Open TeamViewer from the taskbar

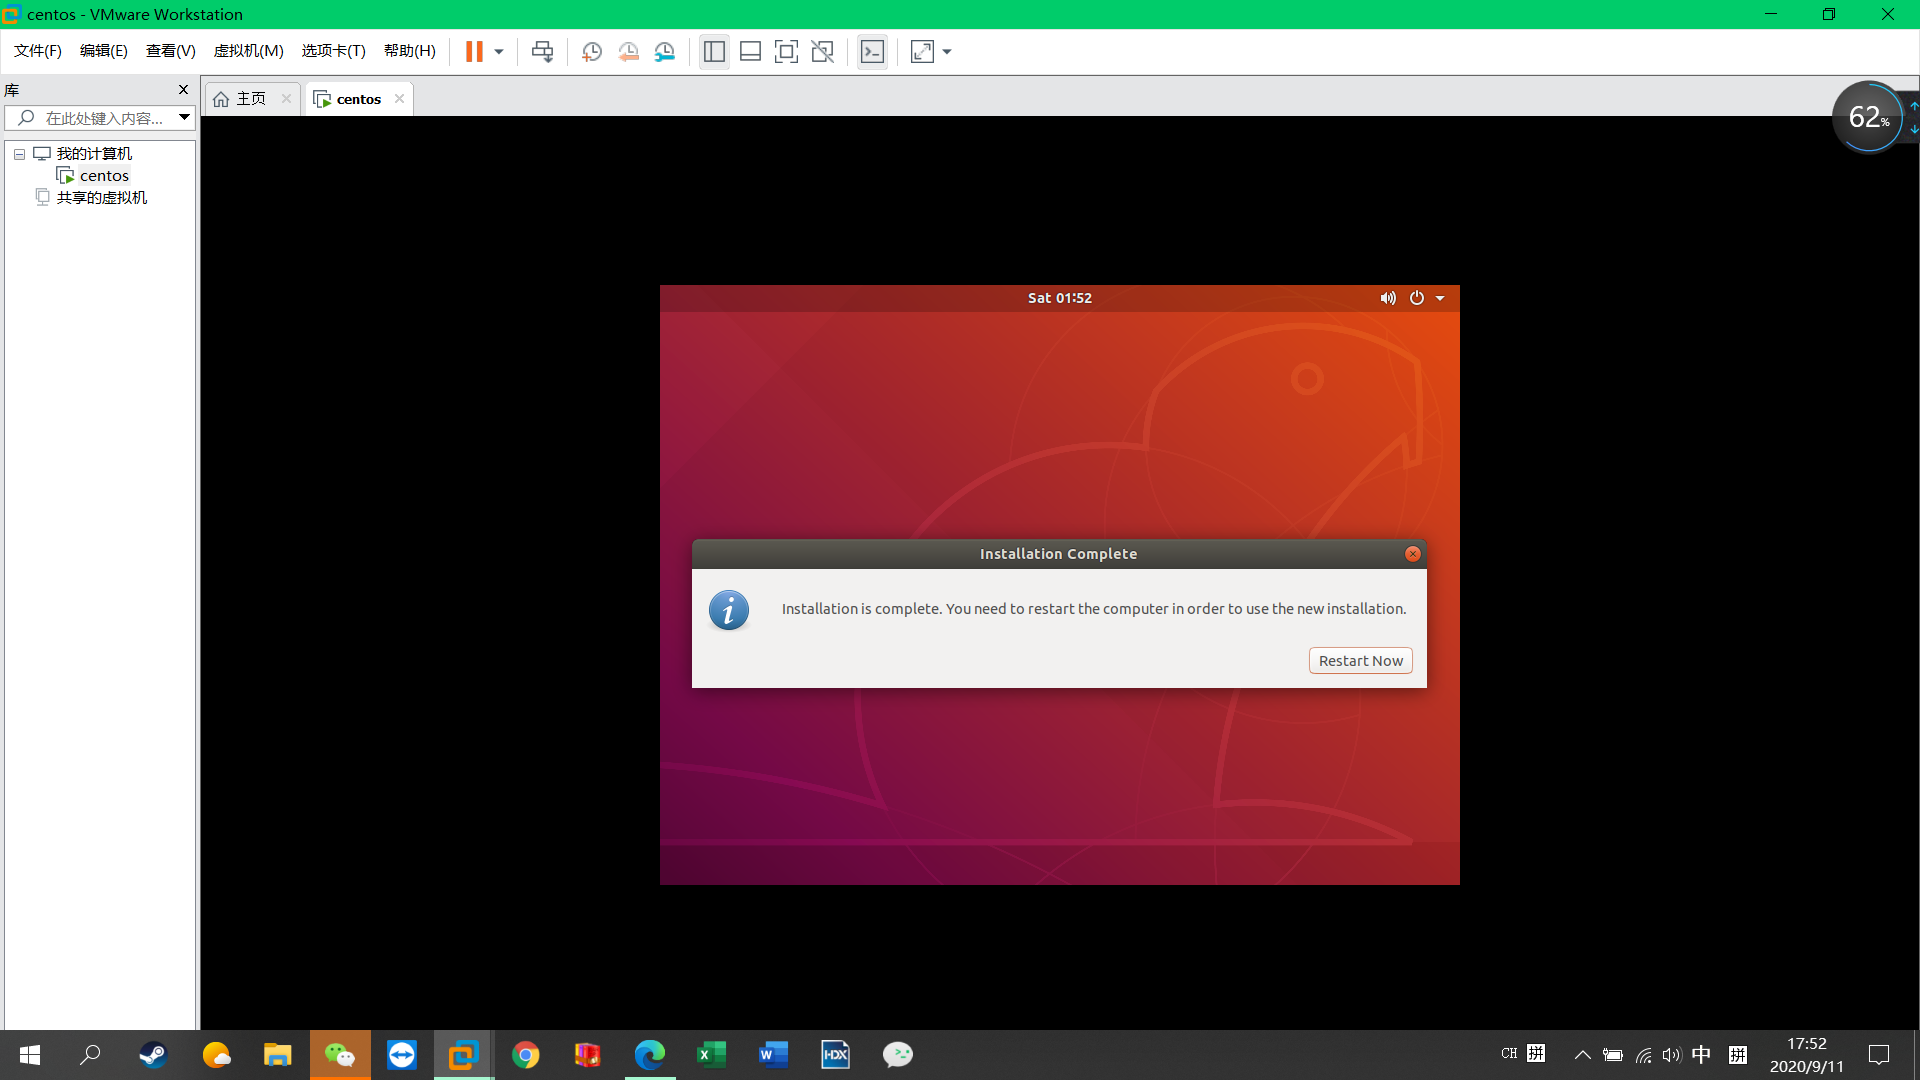(x=402, y=1055)
